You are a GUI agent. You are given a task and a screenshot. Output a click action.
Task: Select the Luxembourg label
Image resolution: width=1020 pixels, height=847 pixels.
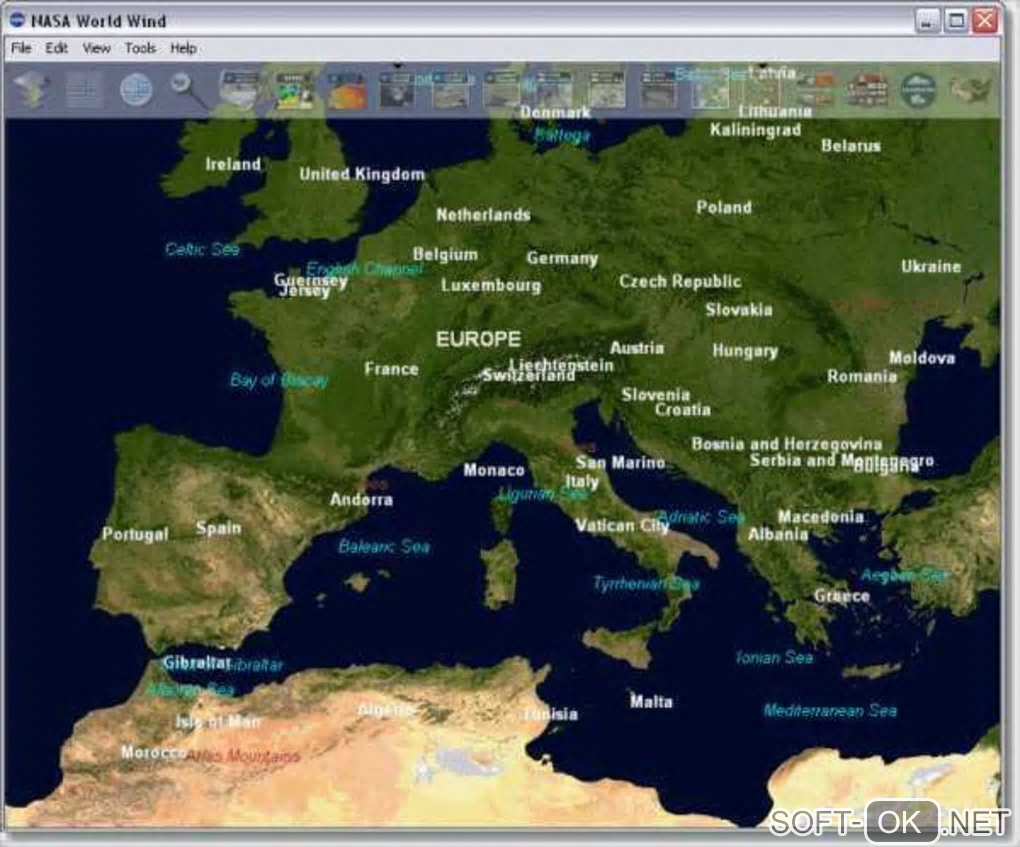(490, 286)
